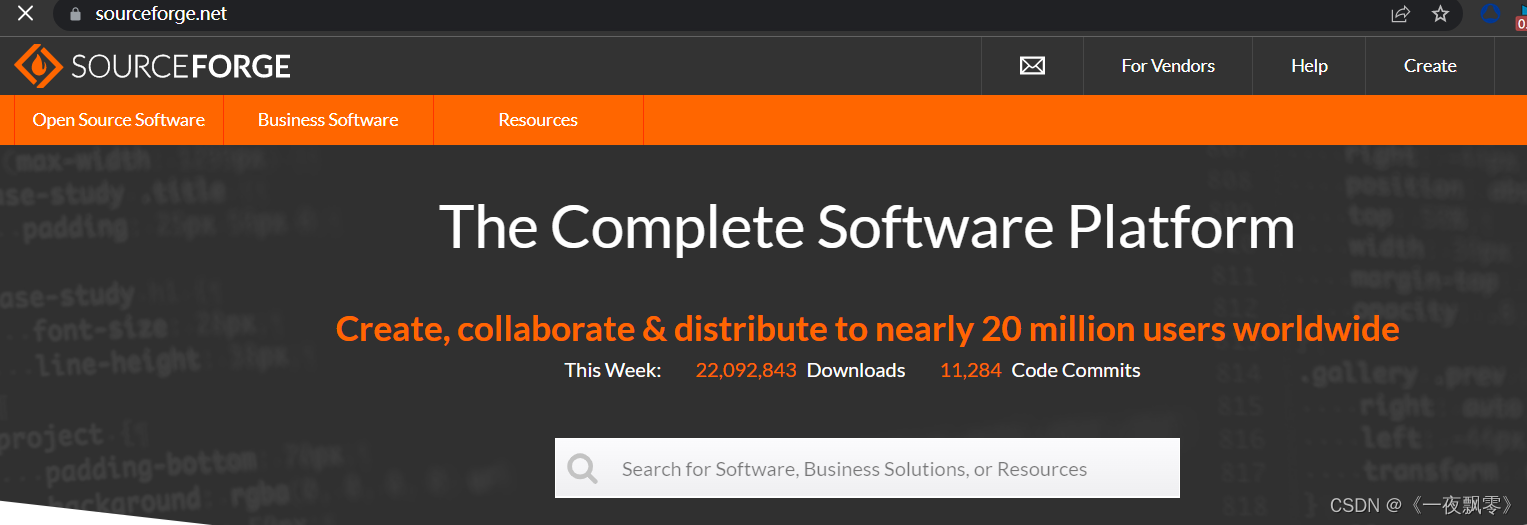Click the SourceForge logo
1527x525 pixels.
(152, 66)
